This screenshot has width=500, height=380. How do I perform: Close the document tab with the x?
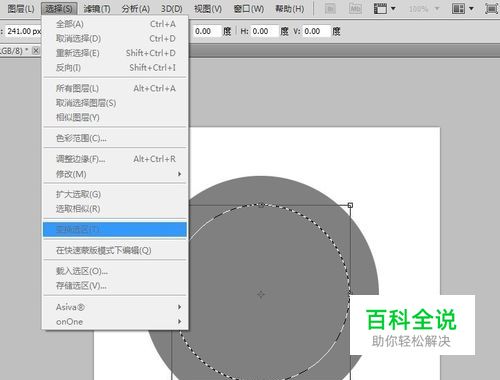click(36, 51)
